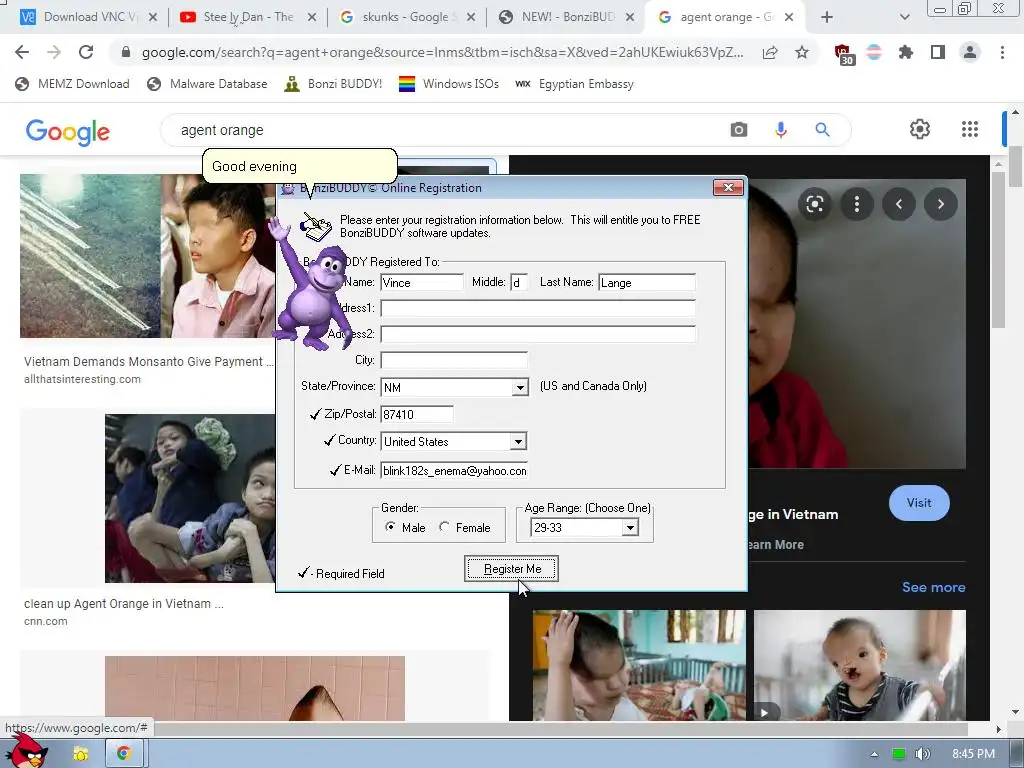Image resolution: width=1024 pixels, height=768 pixels.
Task: Close the BonziBUDDY Online Registration dialog
Action: (x=728, y=188)
